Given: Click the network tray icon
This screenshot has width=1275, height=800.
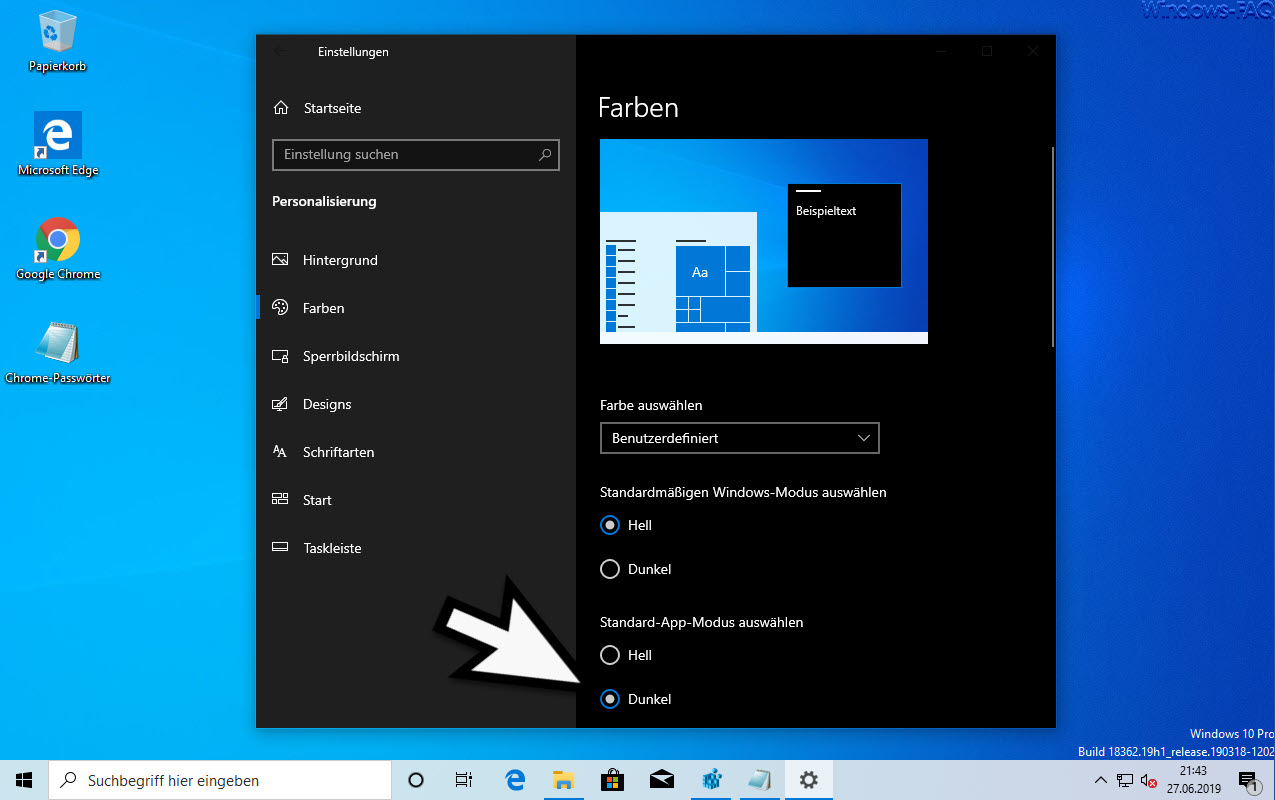Looking at the screenshot, I should pos(1125,780).
